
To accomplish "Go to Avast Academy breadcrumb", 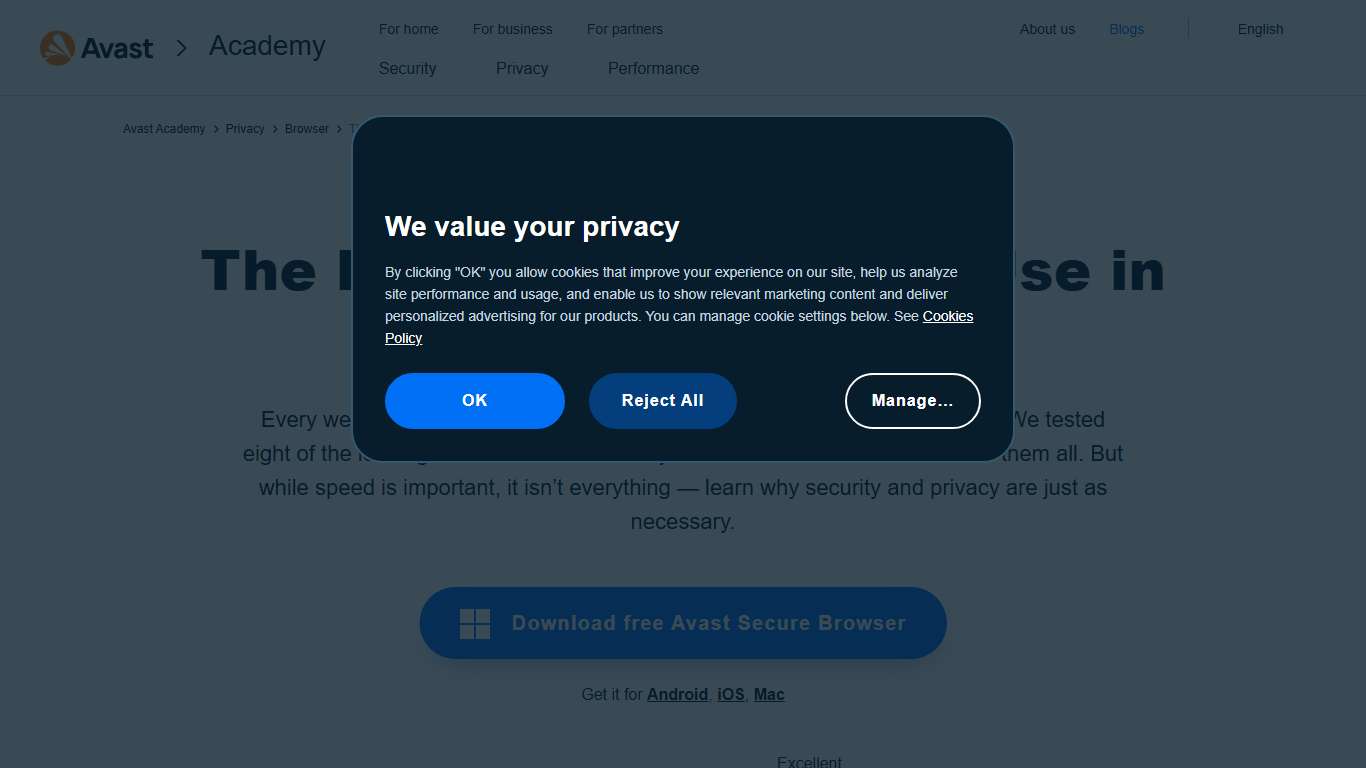I will coord(164,129).
